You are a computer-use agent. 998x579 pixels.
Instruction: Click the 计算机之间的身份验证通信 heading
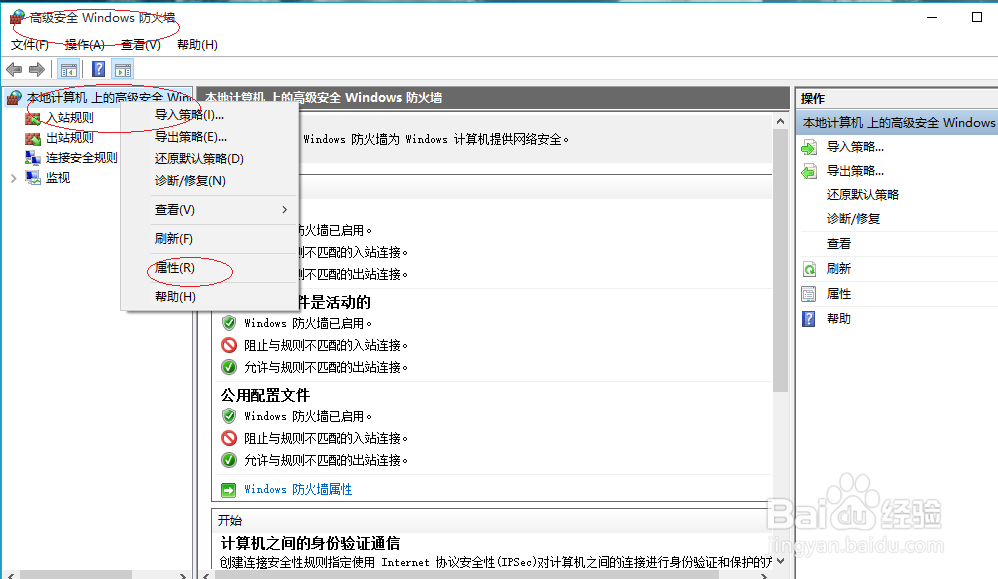[311, 543]
